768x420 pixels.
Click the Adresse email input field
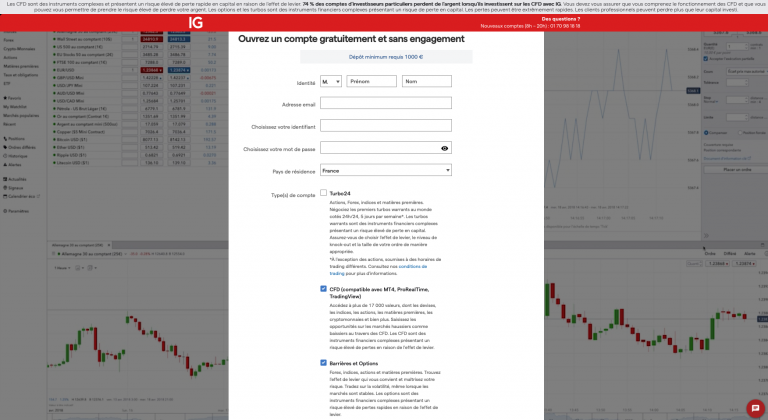[x=386, y=103]
